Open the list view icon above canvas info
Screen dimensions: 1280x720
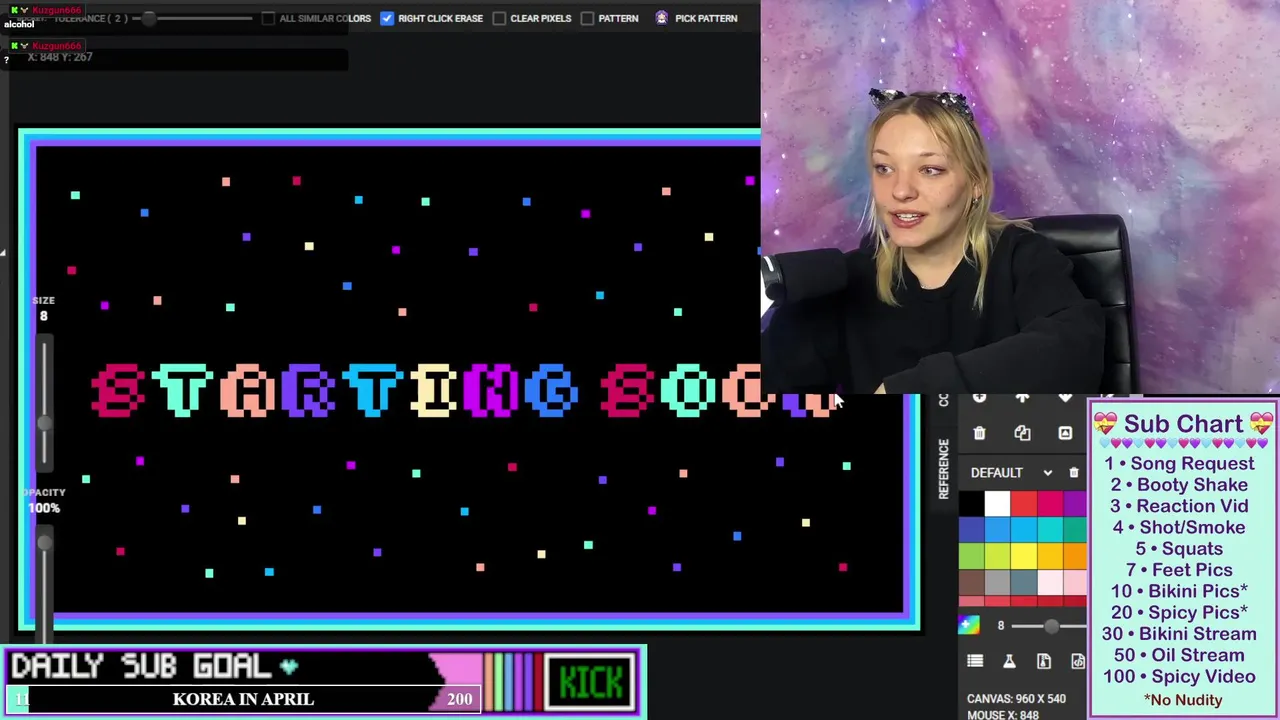(975, 661)
